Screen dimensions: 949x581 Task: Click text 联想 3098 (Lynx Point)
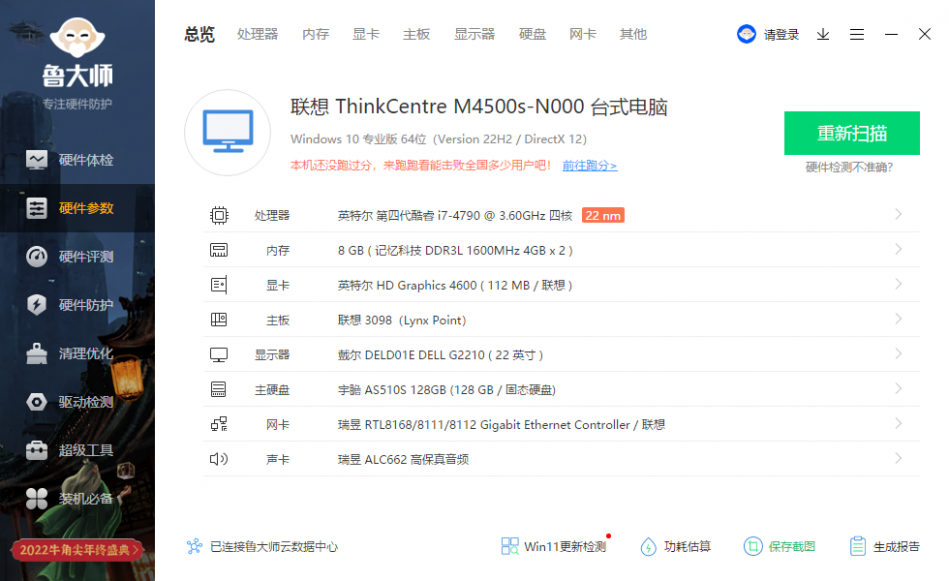click(402, 320)
